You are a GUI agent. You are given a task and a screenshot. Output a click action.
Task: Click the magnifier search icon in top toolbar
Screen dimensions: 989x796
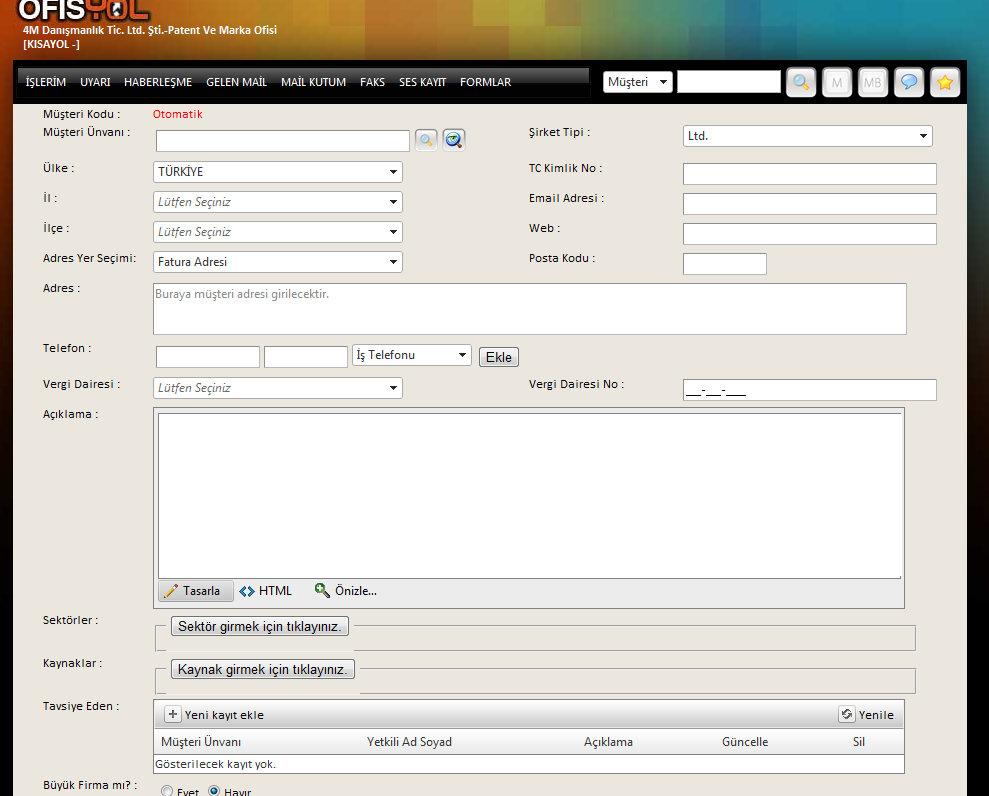tap(801, 82)
